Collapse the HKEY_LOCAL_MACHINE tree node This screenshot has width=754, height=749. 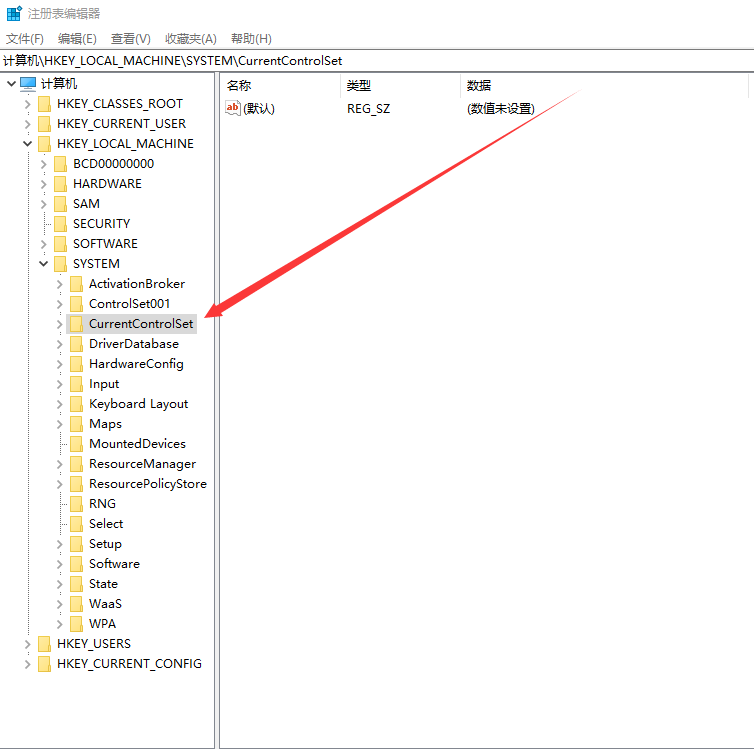coord(27,144)
